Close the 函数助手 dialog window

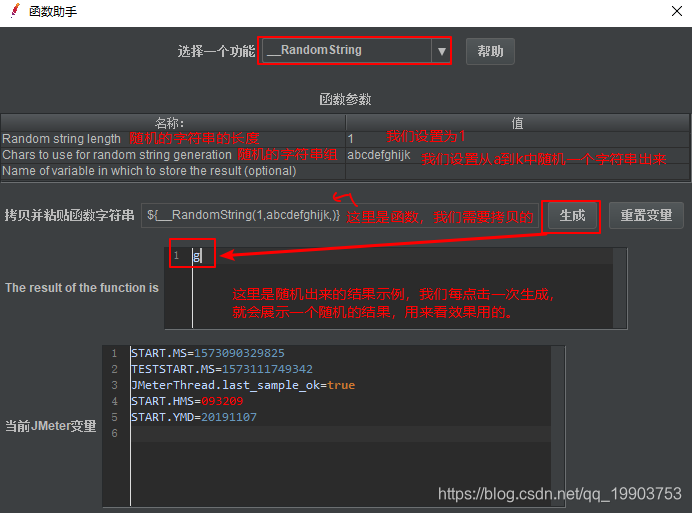[677, 11]
